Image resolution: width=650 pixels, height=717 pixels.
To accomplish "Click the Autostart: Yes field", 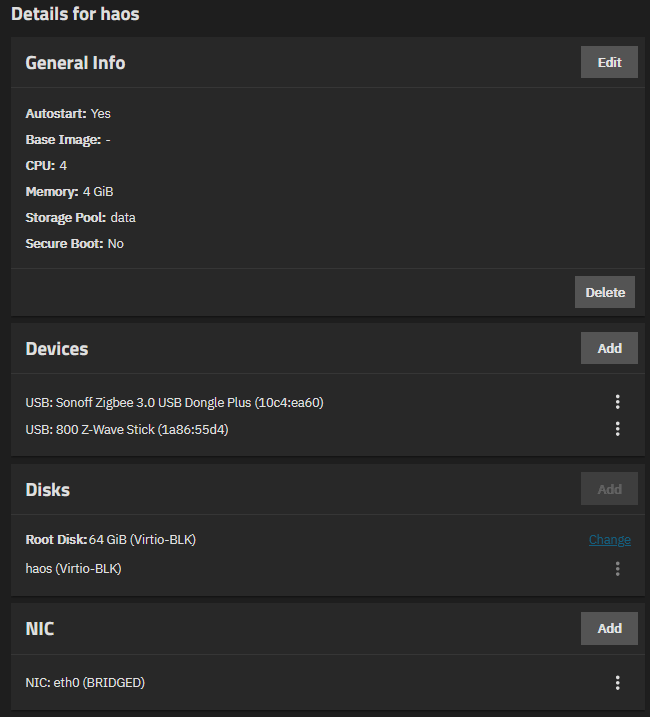I will tap(68, 113).
